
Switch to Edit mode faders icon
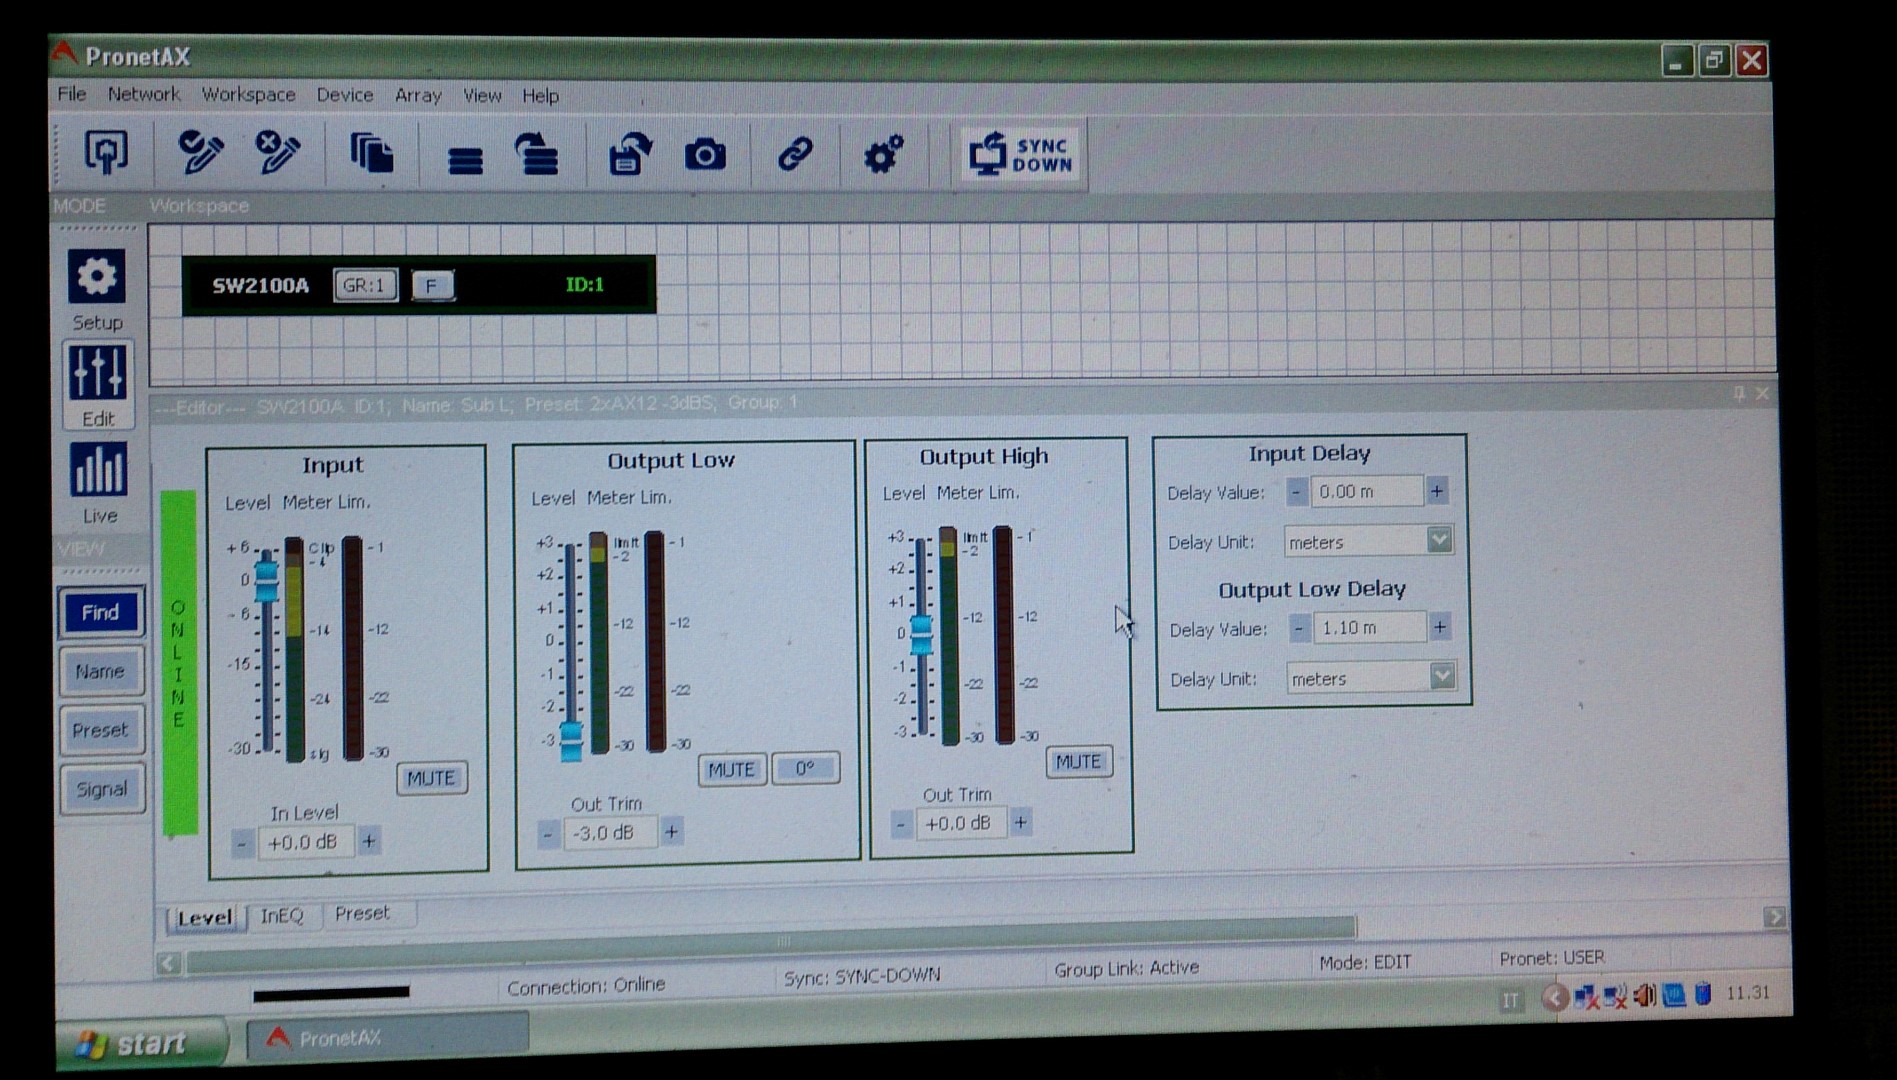pyautogui.click(x=97, y=373)
